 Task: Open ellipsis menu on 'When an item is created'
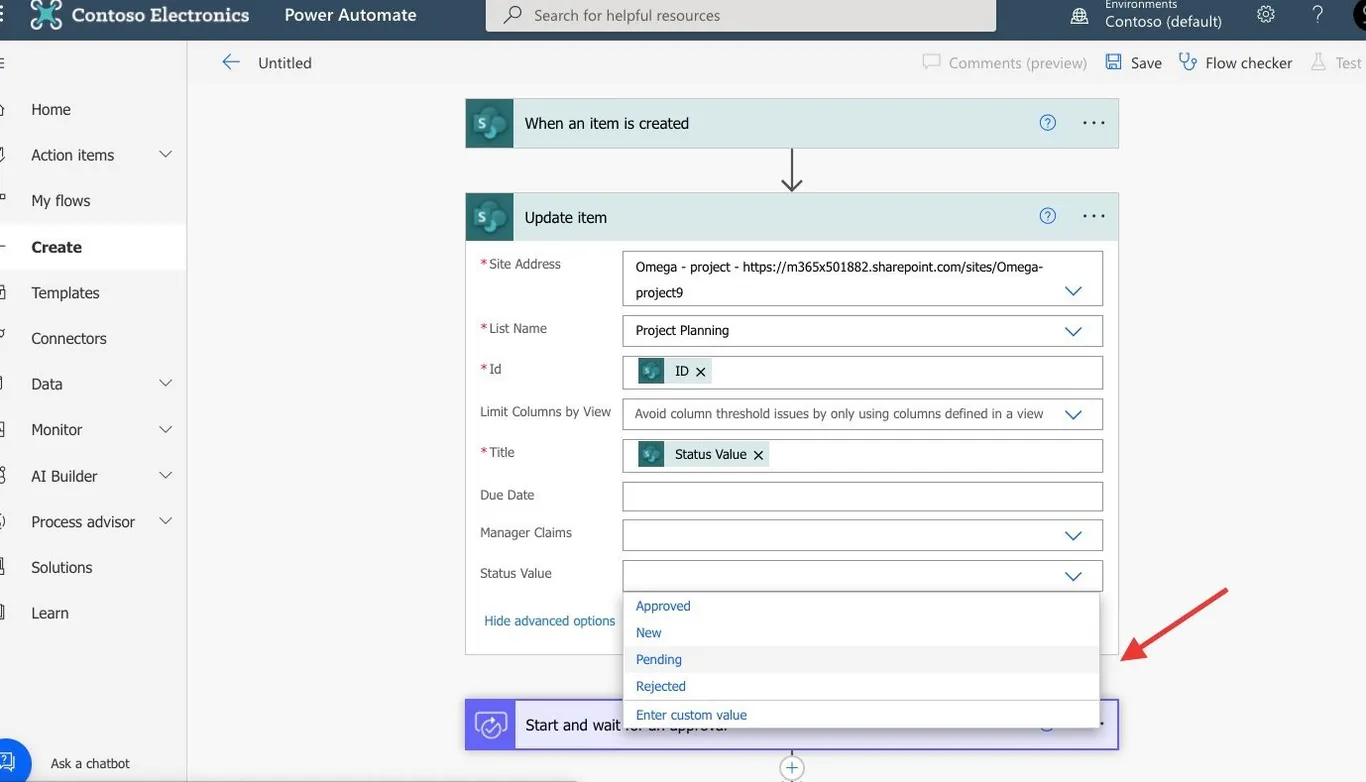[x=1094, y=123]
